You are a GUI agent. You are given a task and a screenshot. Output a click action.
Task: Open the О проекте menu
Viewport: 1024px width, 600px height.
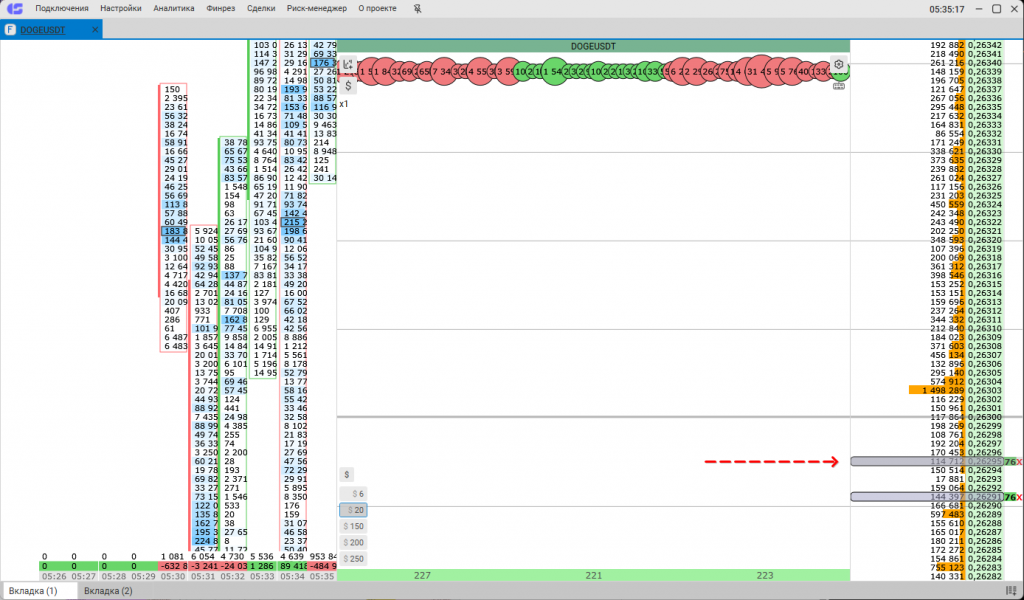(377, 8)
